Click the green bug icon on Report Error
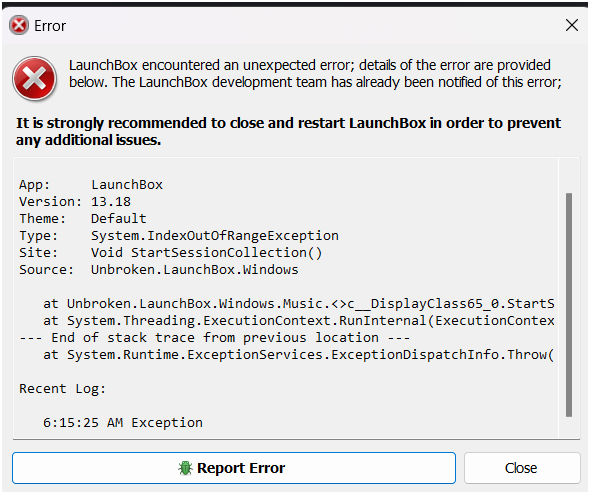This screenshot has width=590, height=494. [x=185, y=468]
